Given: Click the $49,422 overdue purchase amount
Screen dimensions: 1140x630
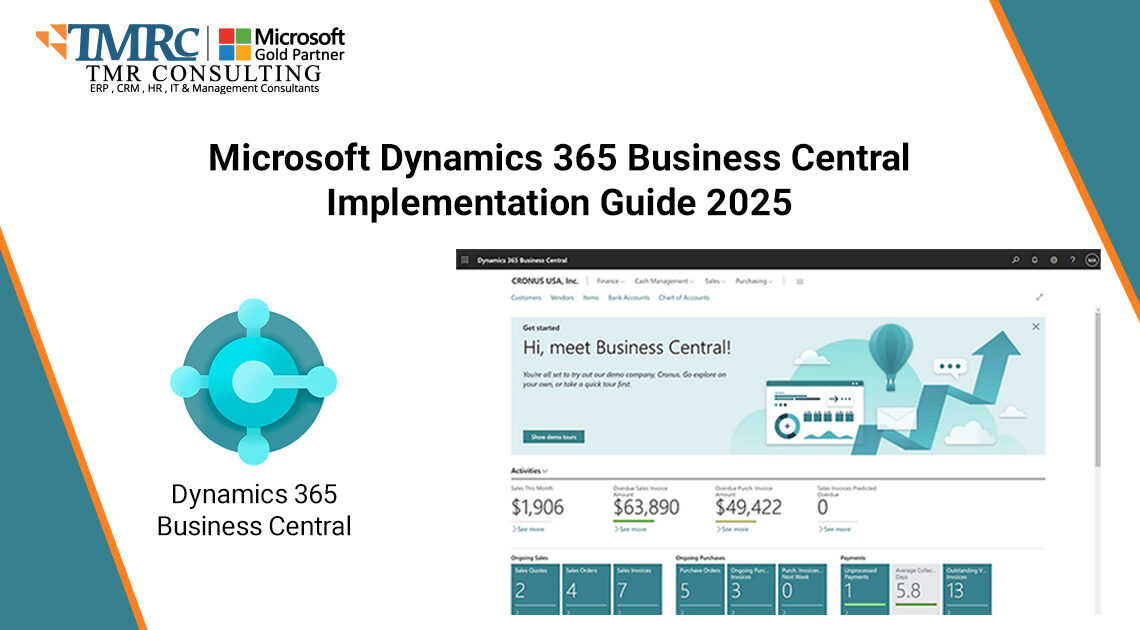Looking at the screenshot, I should click(748, 507).
